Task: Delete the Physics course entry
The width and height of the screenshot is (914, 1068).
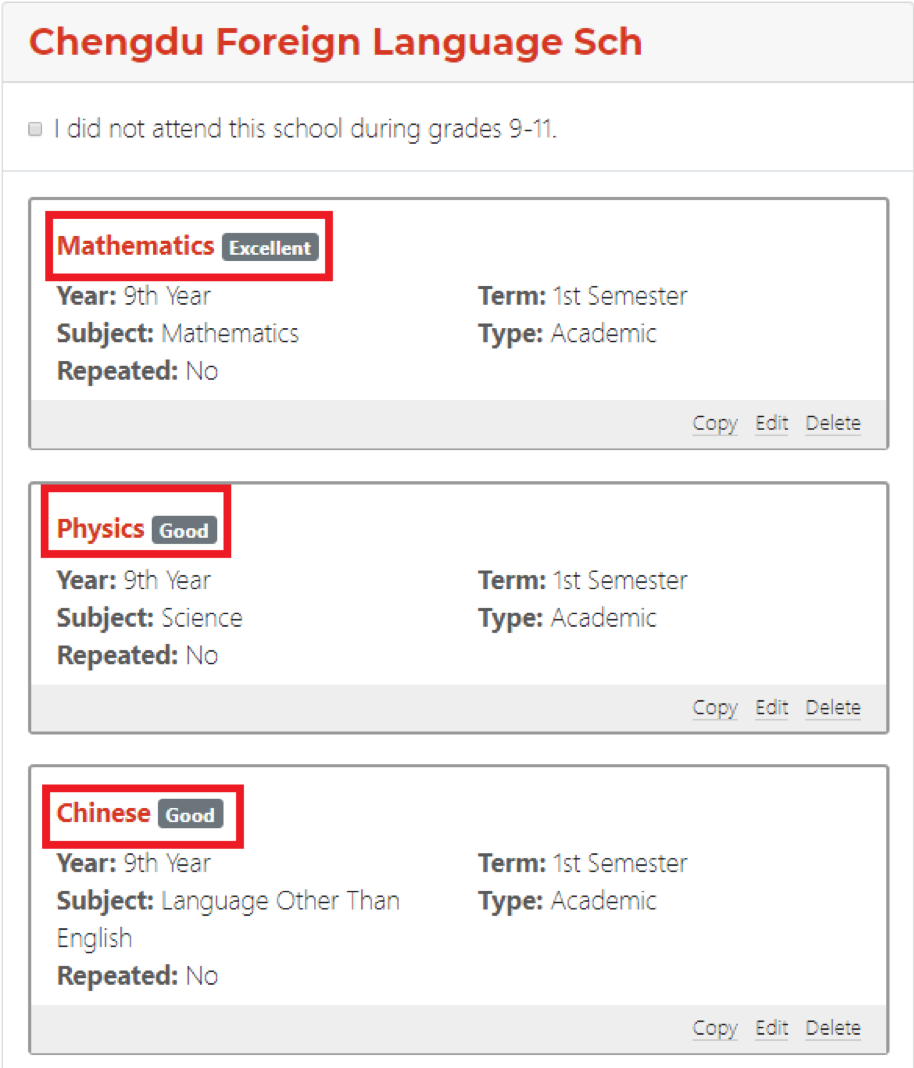Action: 833,708
